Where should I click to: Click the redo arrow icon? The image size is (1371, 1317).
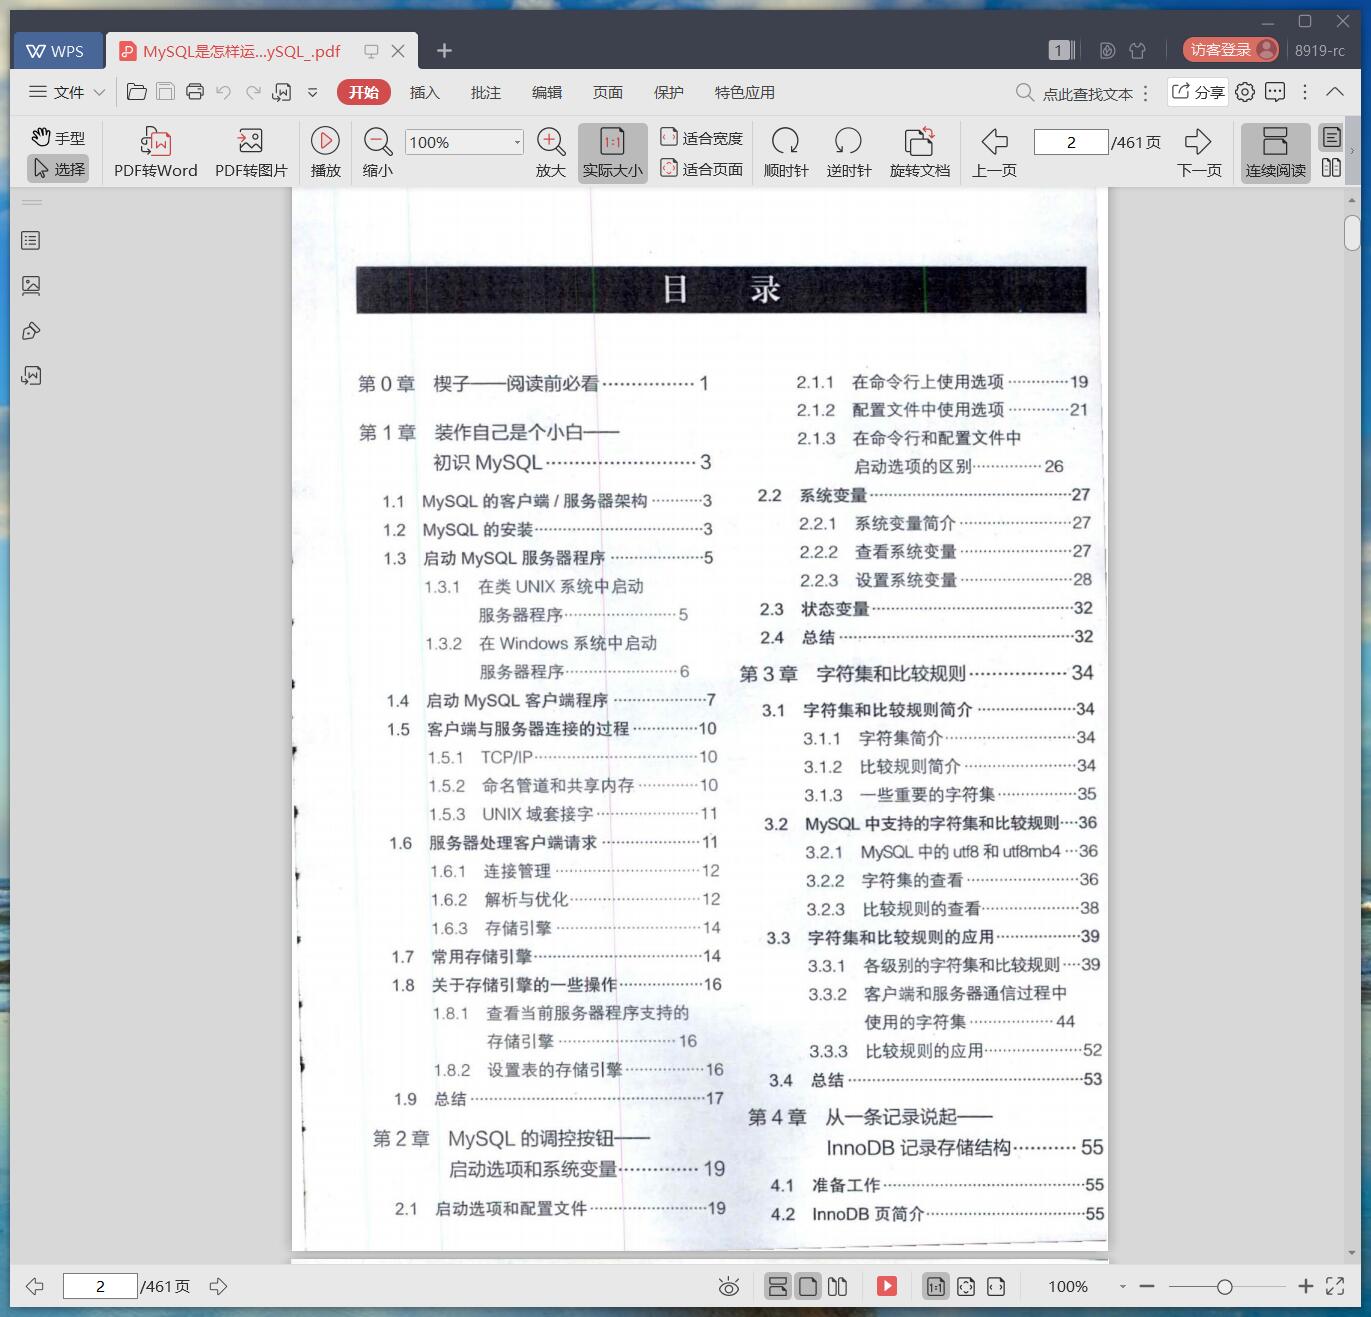click(x=253, y=92)
